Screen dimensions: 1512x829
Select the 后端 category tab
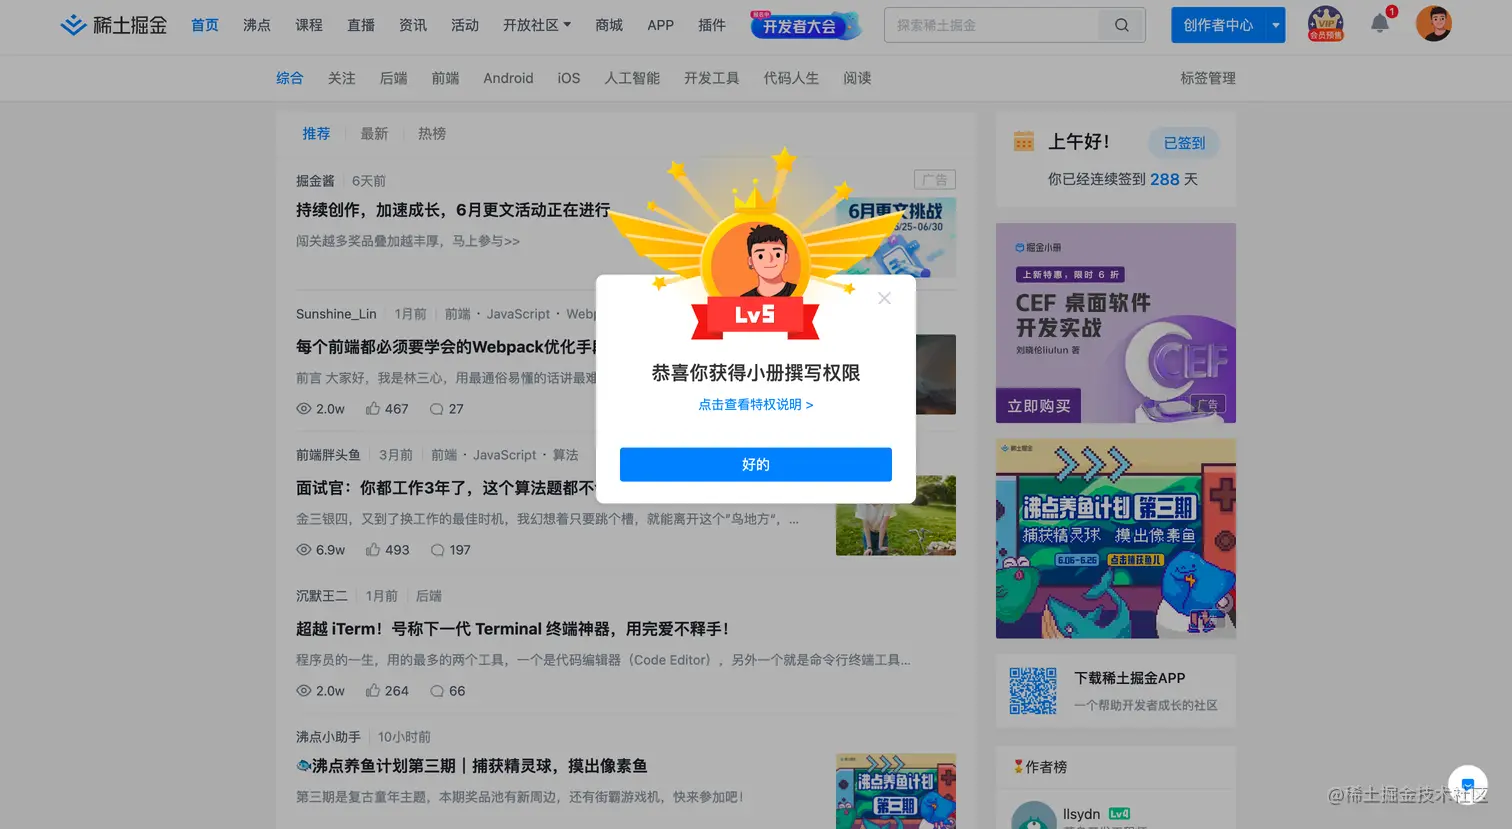394,78
